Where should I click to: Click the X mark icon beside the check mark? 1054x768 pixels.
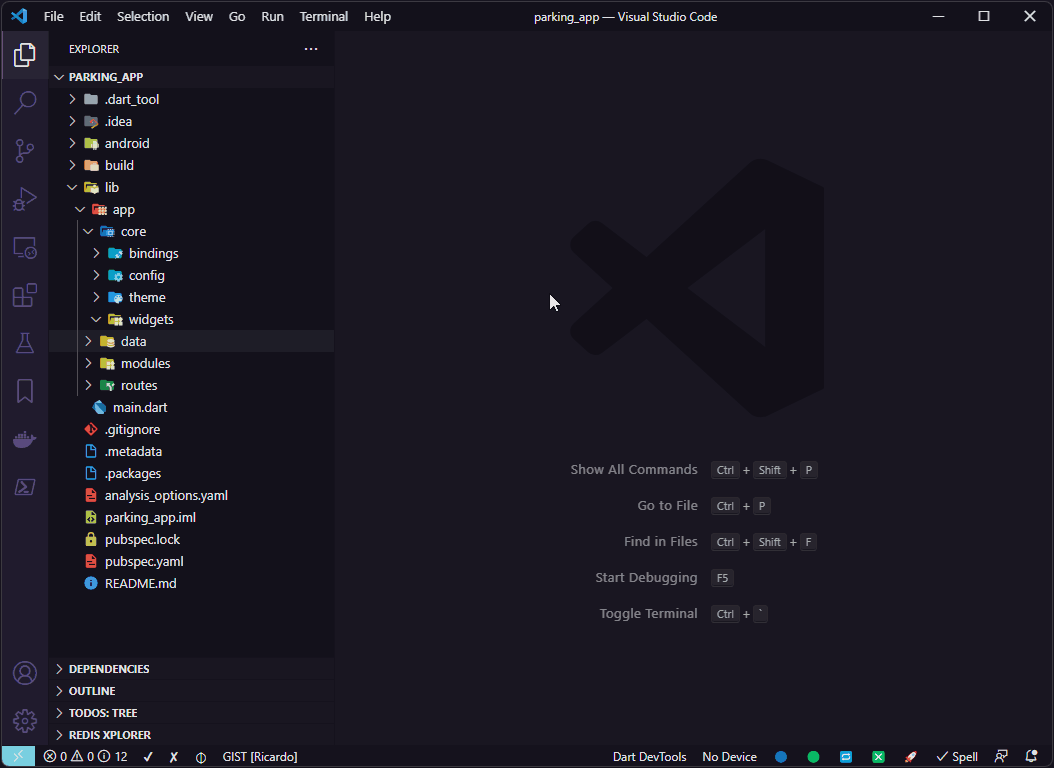coord(174,757)
